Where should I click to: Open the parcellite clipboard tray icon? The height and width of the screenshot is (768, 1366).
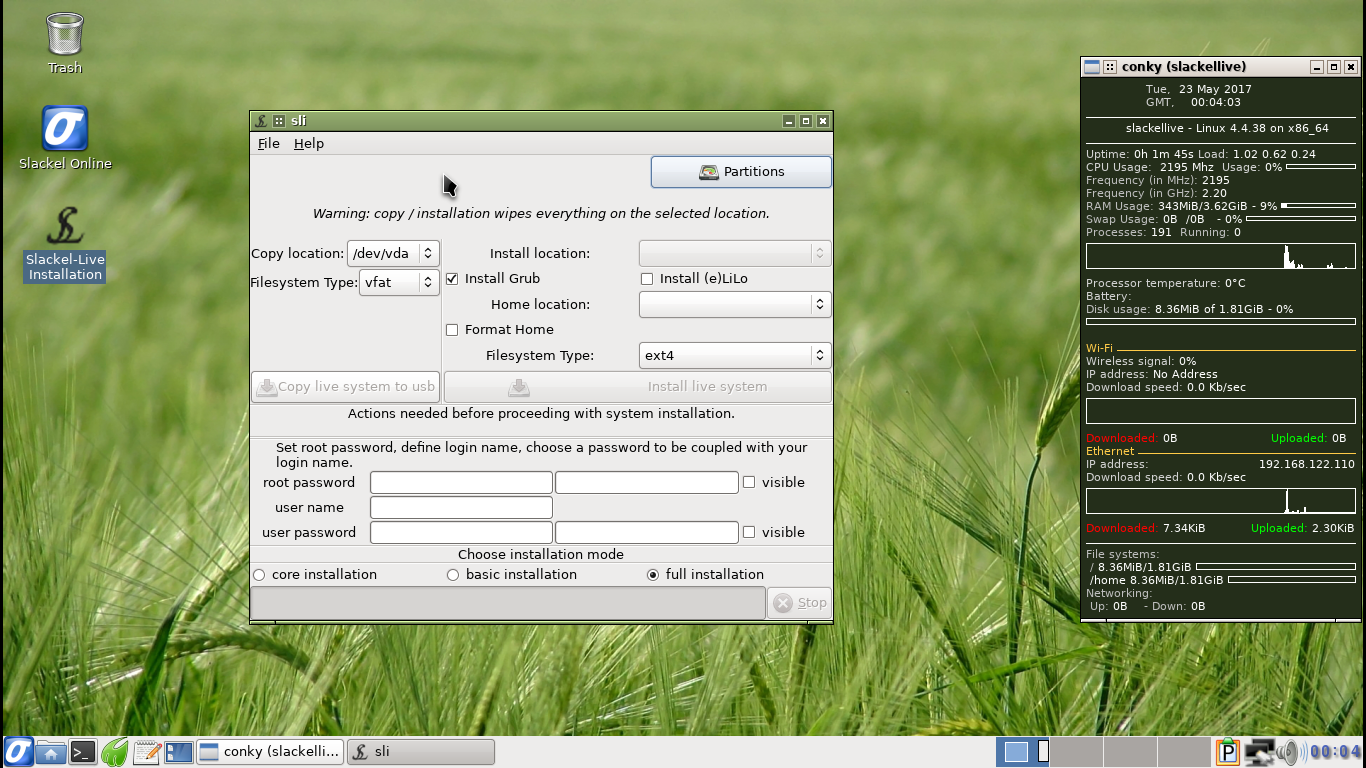pyautogui.click(x=1227, y=752)
